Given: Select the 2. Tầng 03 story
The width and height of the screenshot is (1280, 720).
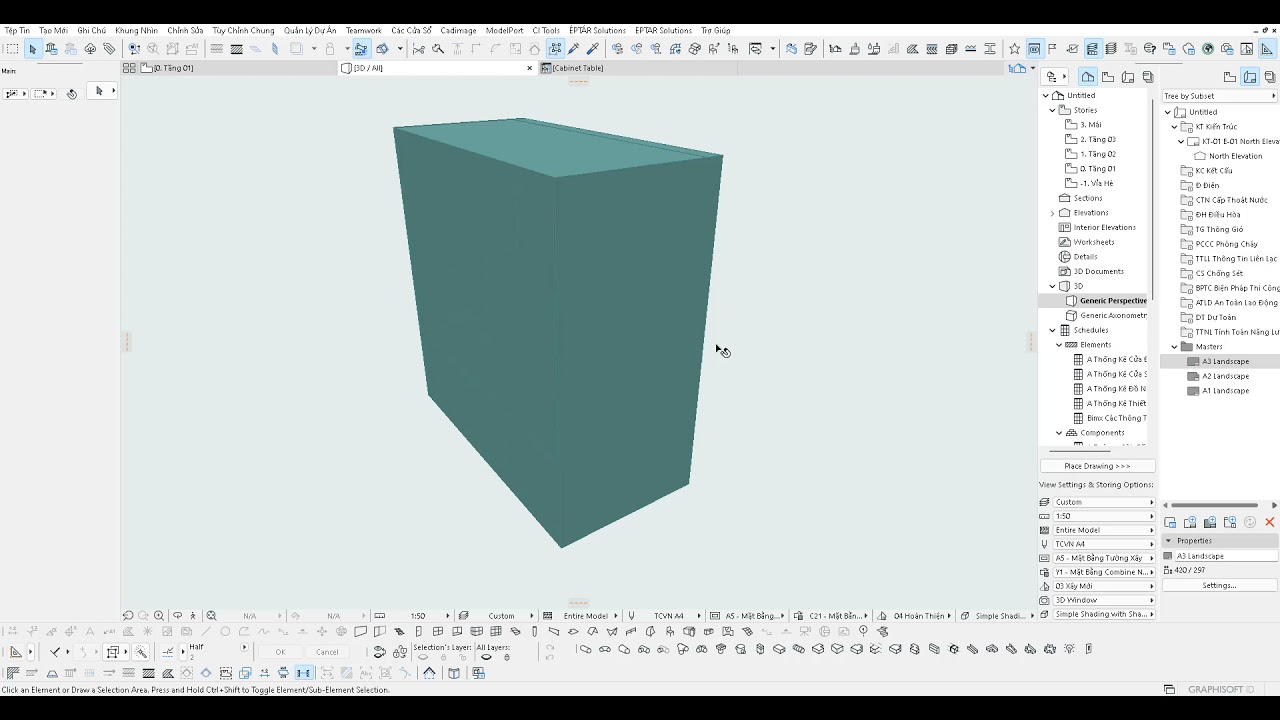Looking at the screenshot, I should pyautogui.click(x=1097, y=140).
